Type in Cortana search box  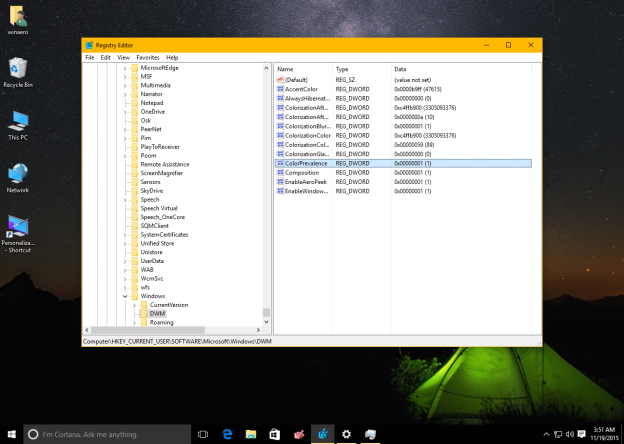[x=100, y=434]
